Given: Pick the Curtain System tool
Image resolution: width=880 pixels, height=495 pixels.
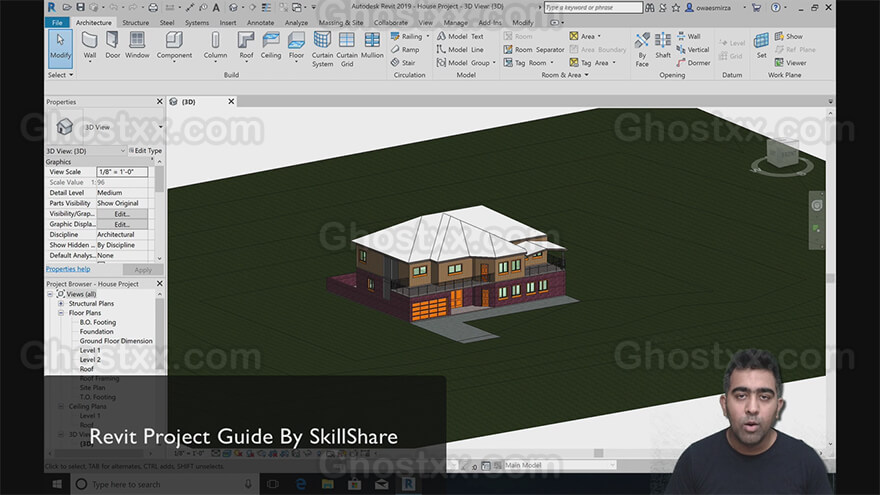Looking at the screenshot, I should (x=322, y=49).
